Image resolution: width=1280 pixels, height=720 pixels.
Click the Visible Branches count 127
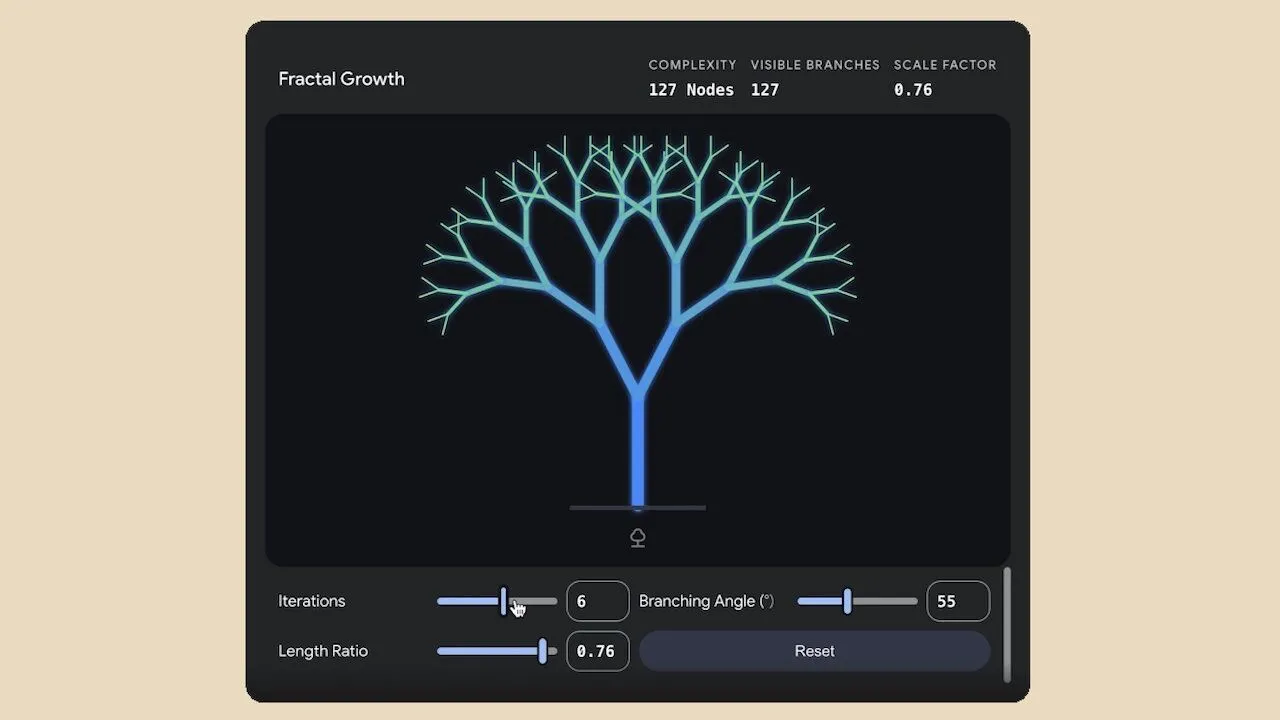[765, 90]
